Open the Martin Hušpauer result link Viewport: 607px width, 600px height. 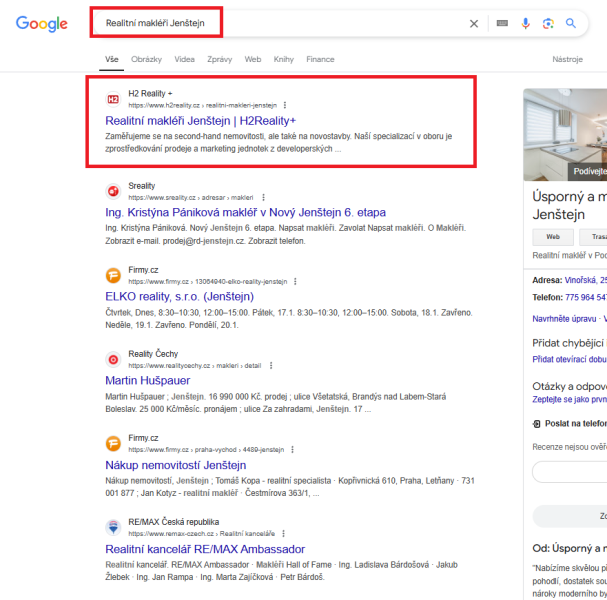click(x=147, y=381)
